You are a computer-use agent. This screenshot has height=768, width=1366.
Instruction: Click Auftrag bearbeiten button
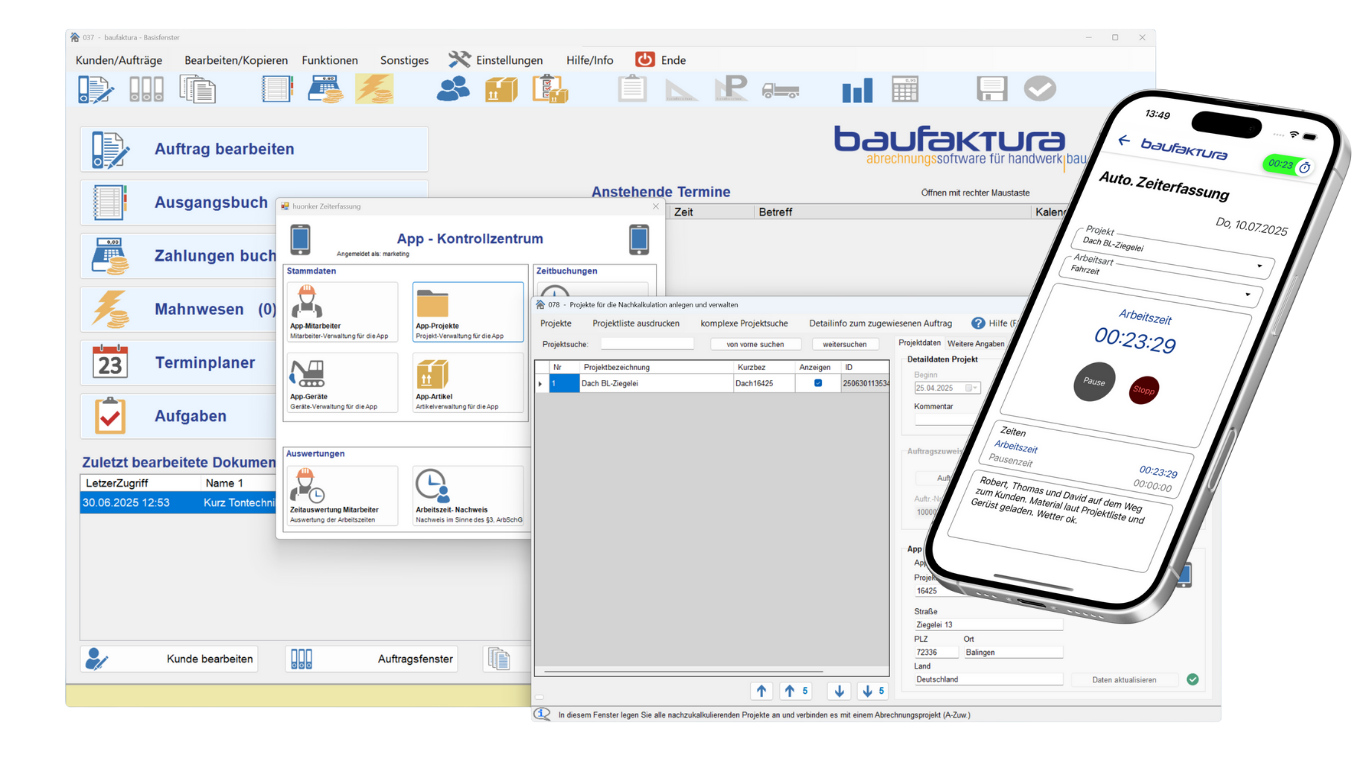click(254, 149)
